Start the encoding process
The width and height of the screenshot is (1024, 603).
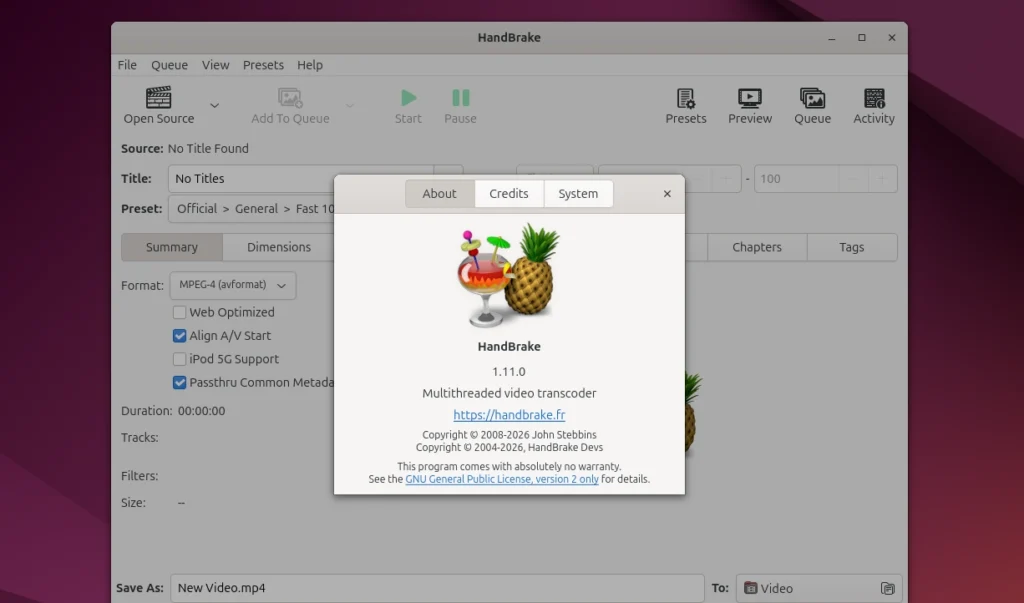pyautogui.click(x=408, y=104)
